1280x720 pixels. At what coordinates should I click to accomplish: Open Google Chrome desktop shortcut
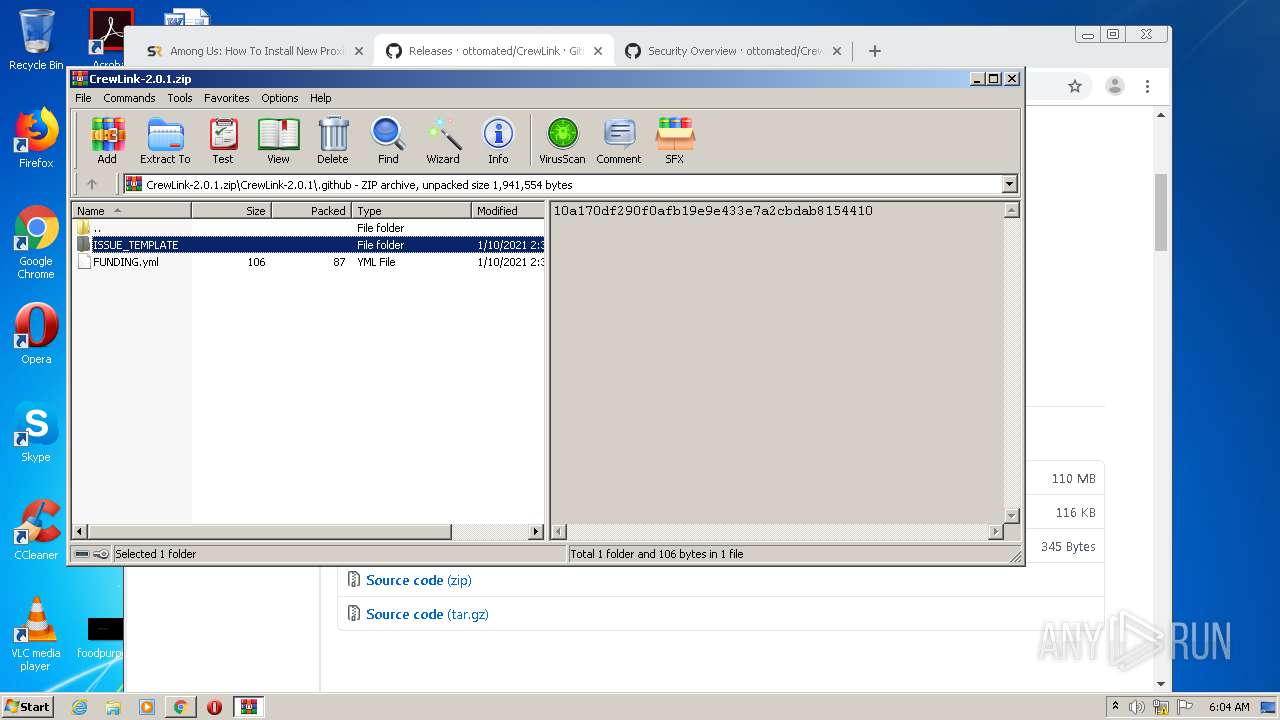tap(36, 243)
